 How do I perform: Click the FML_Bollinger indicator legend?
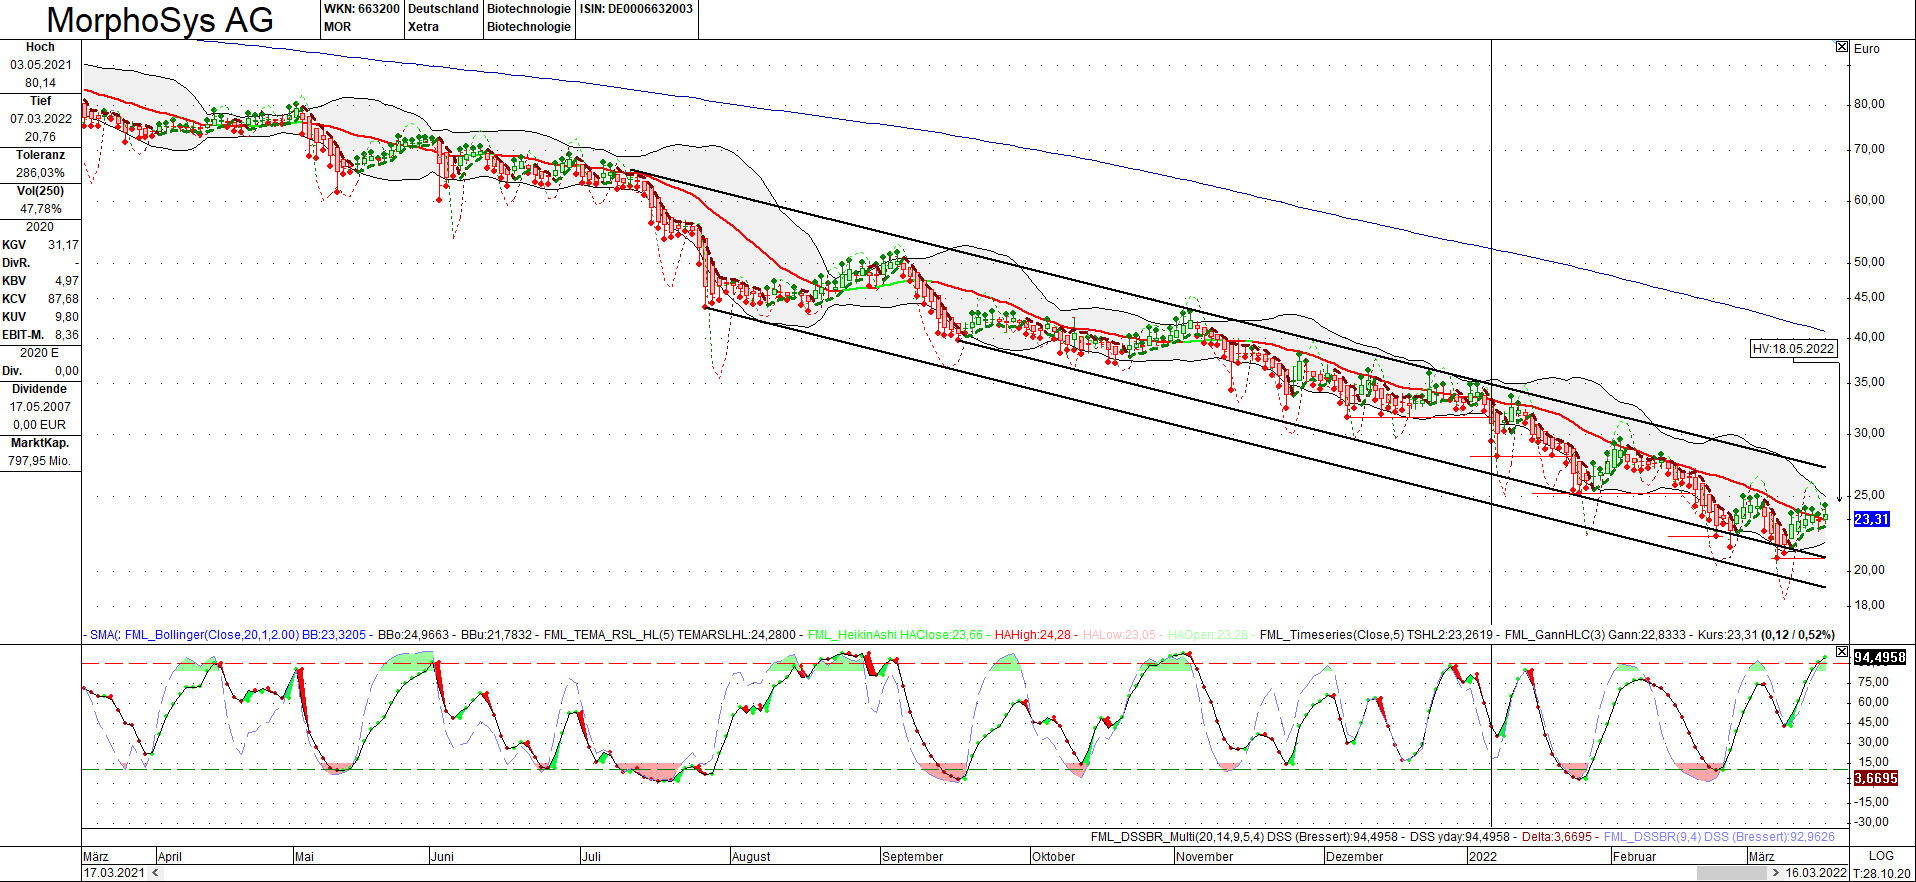245,635
